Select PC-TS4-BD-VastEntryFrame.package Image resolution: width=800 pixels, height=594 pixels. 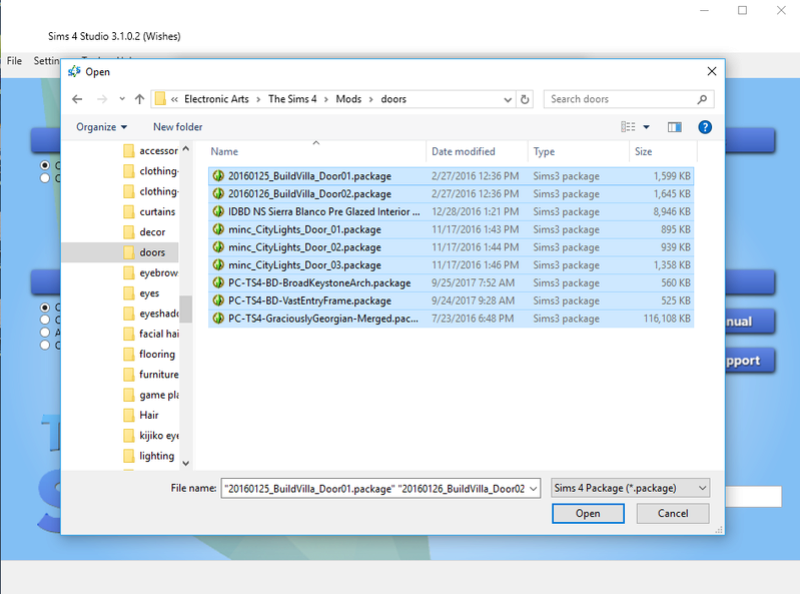pyautogui.click(x=451, y=301)
